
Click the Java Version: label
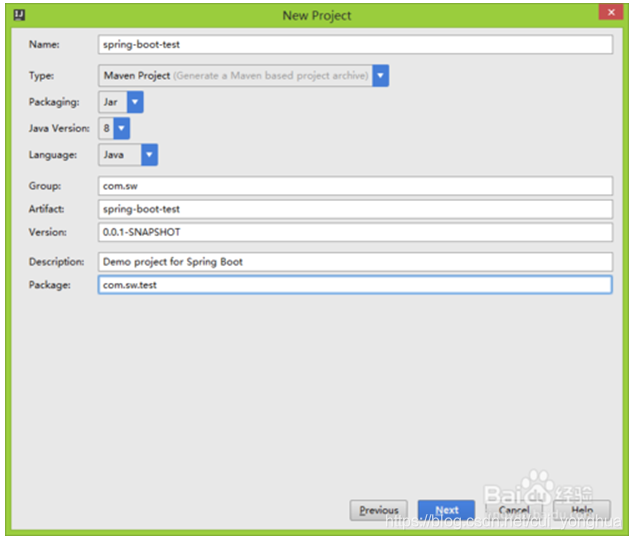(59, 129)
